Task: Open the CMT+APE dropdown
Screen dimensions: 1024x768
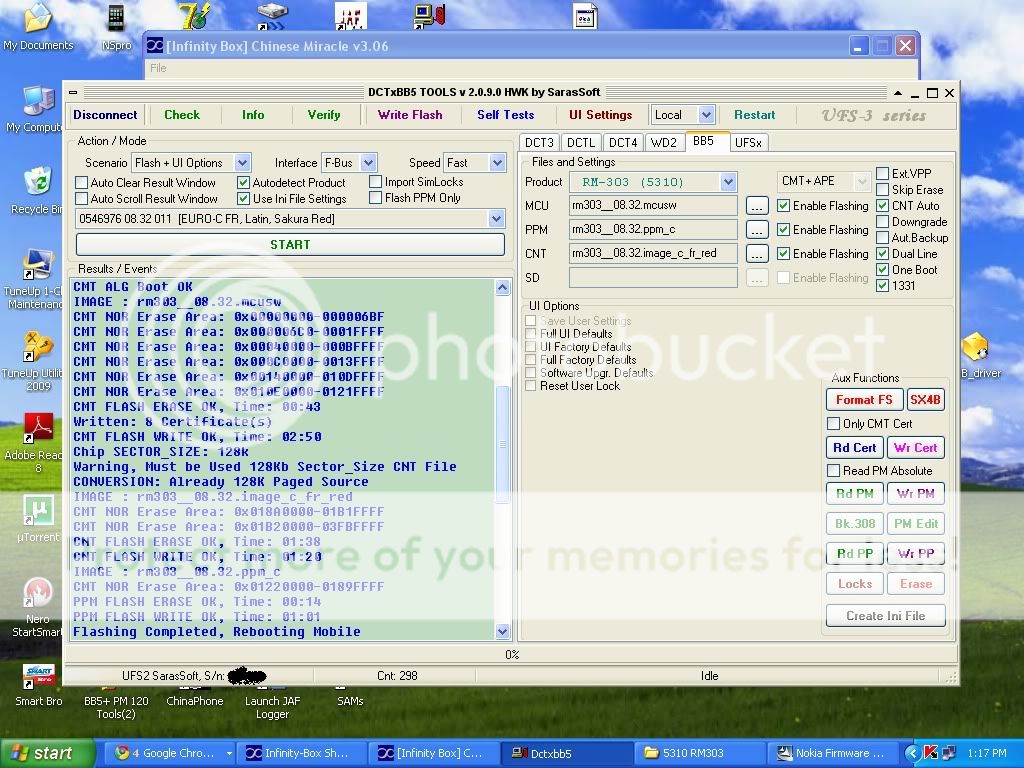Action: [862, 181]
